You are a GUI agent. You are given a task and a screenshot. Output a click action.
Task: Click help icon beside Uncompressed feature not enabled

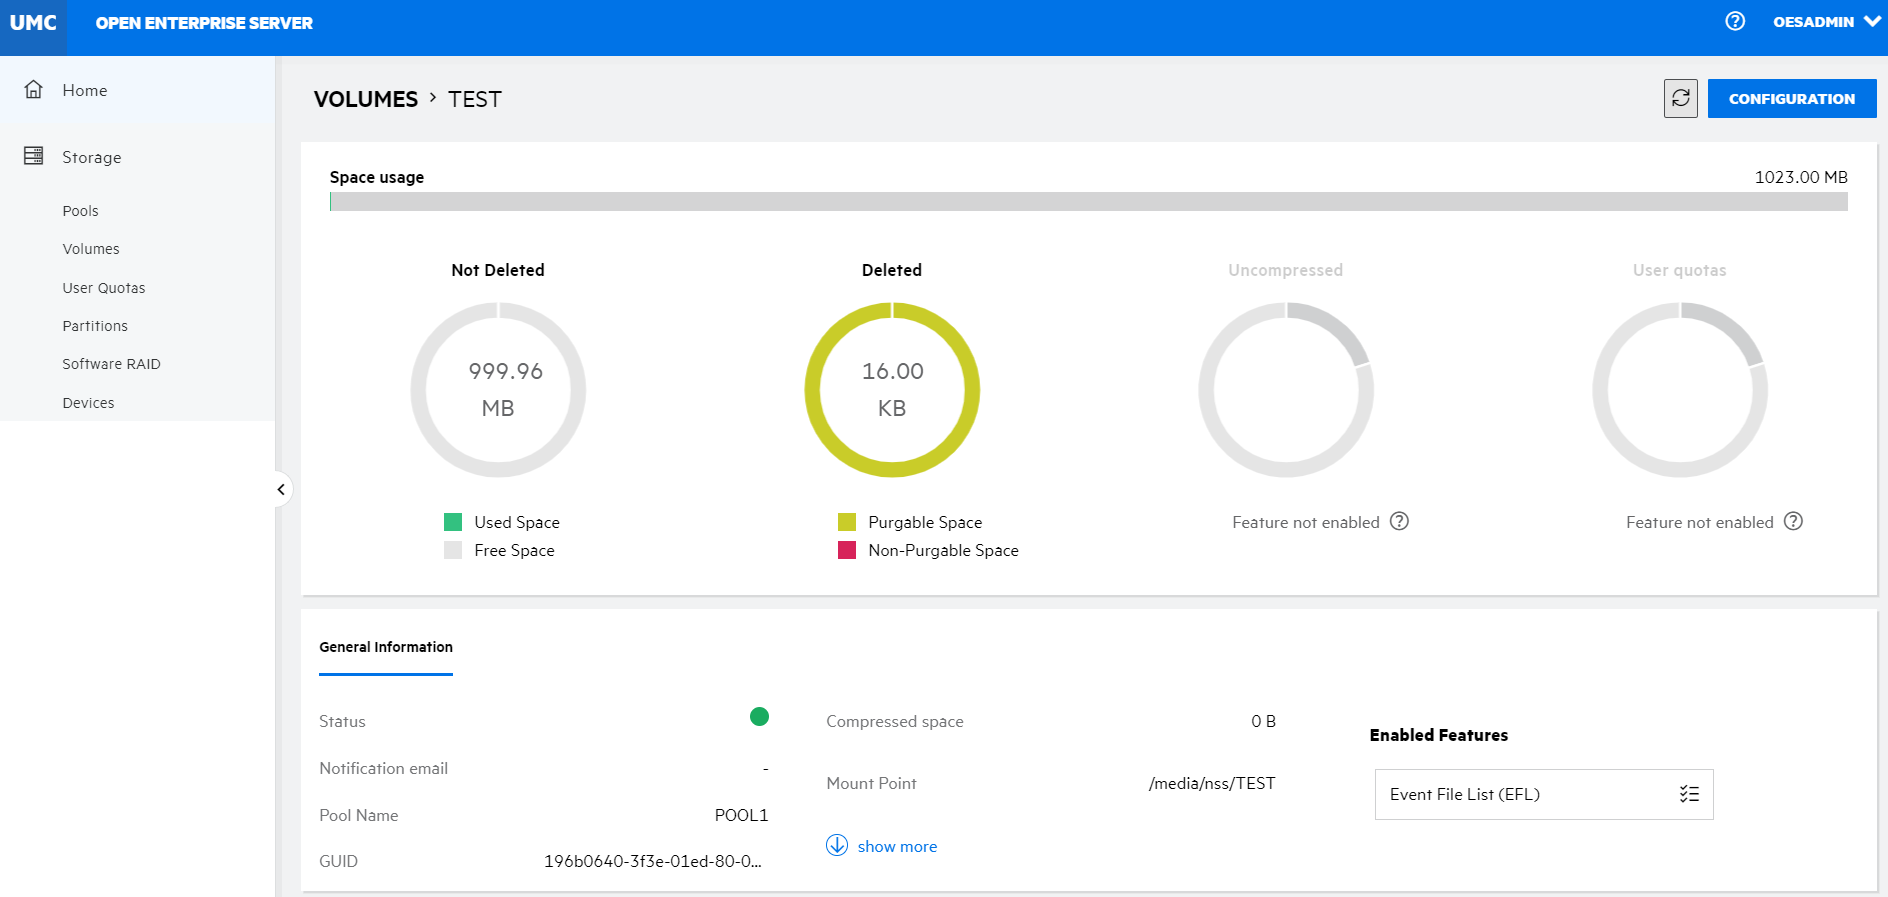pyautogui.click(x=1399, y=521)
